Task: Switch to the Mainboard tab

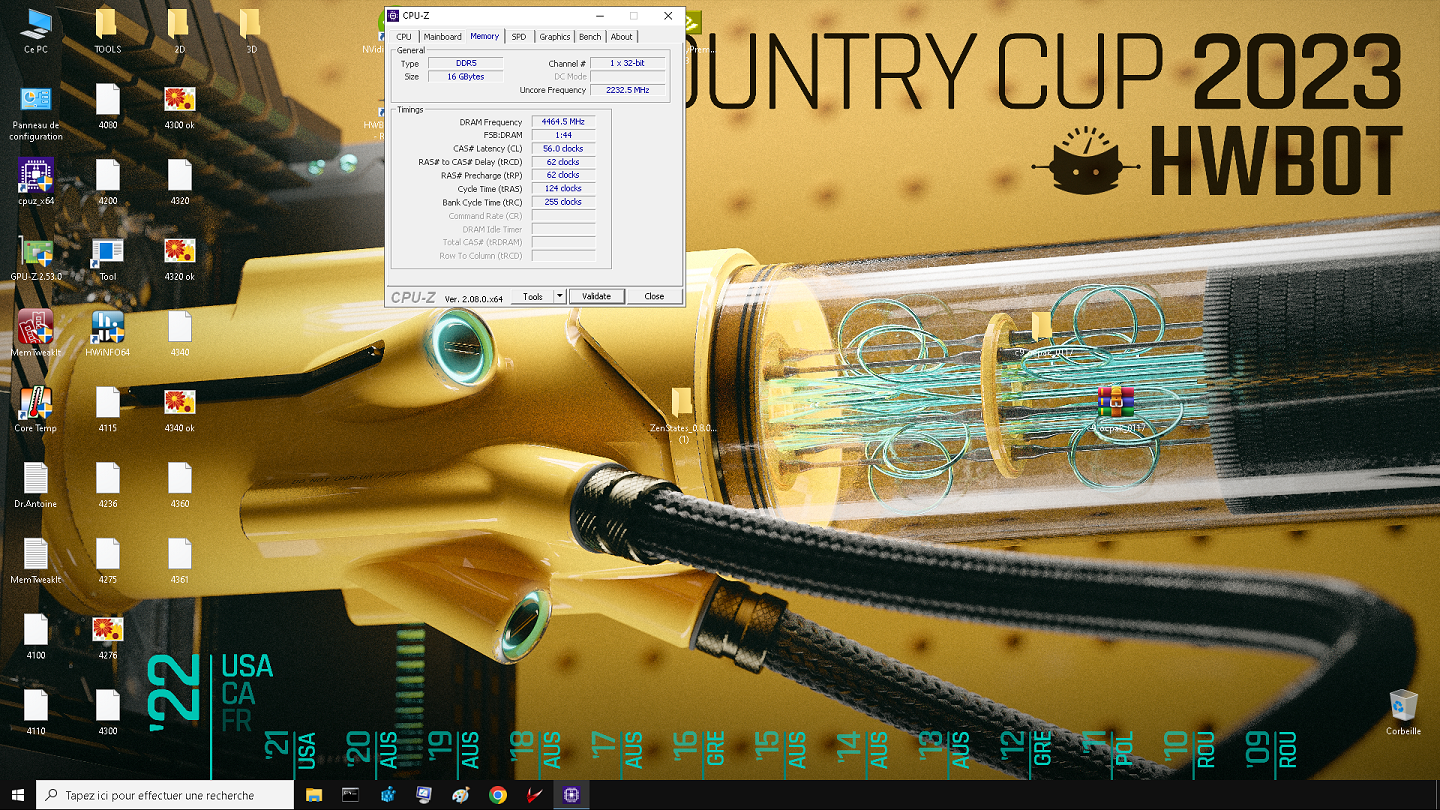Action: click(442, 37)
